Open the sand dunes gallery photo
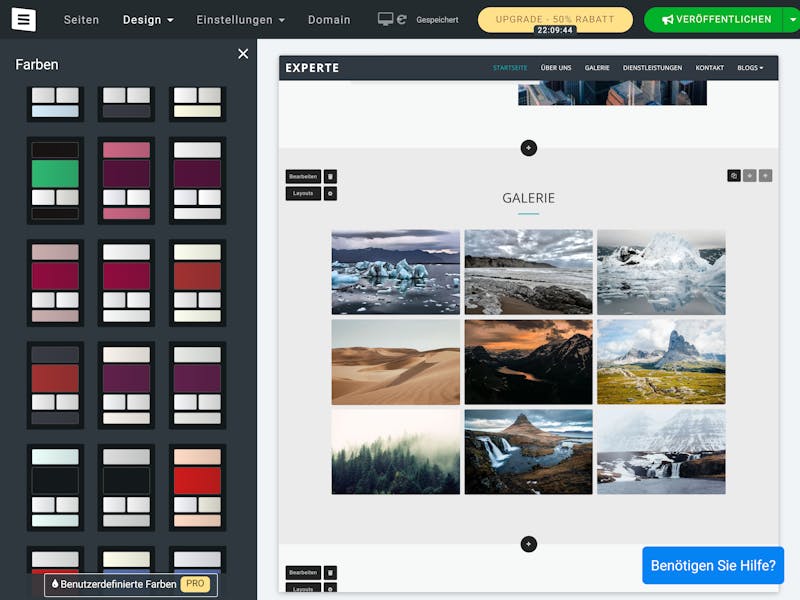 click(x=395, y=362)
